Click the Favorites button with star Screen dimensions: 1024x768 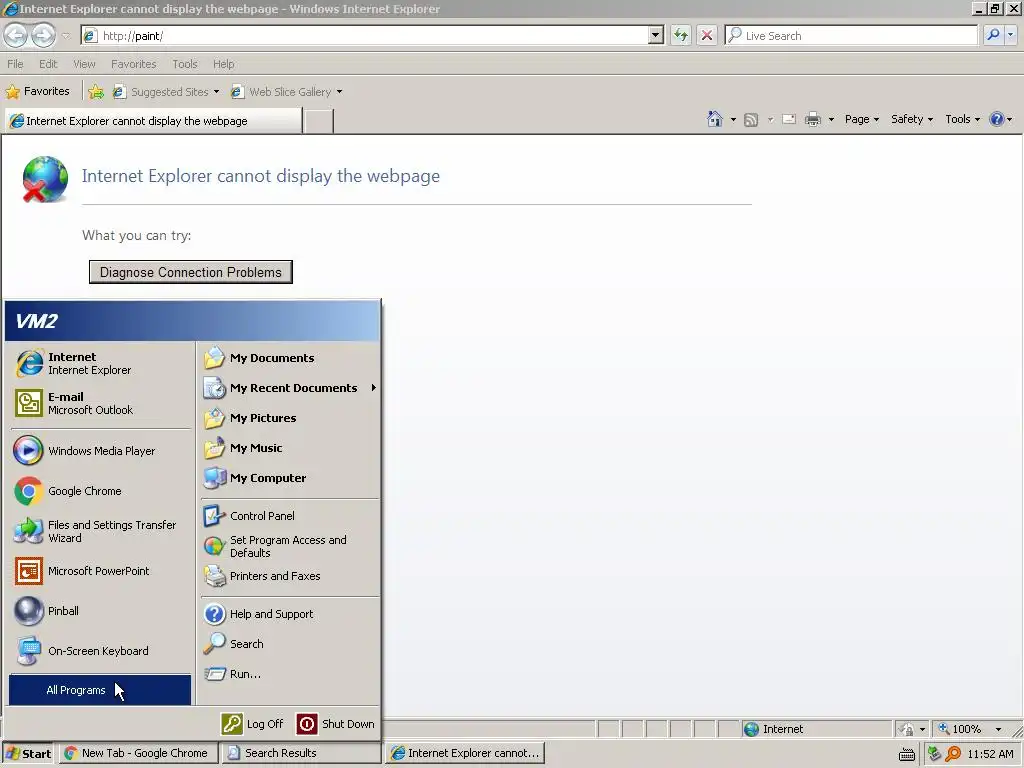point(38,91)
